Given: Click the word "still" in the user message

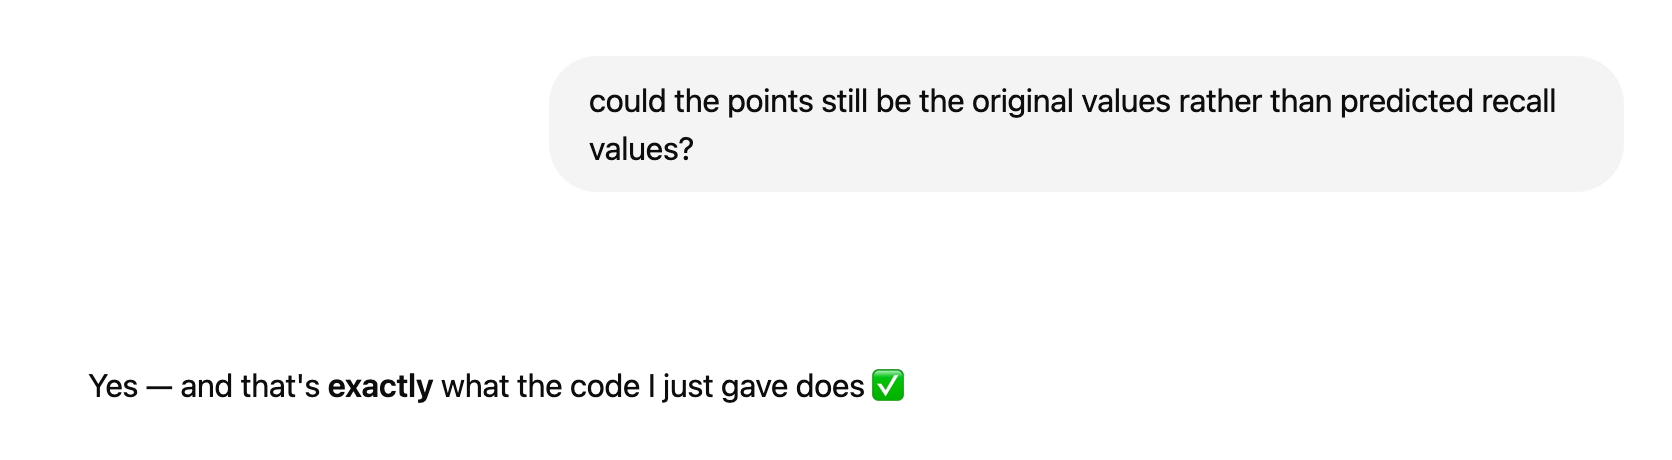Looking at the screenshot, I should (x=844, y=102).
